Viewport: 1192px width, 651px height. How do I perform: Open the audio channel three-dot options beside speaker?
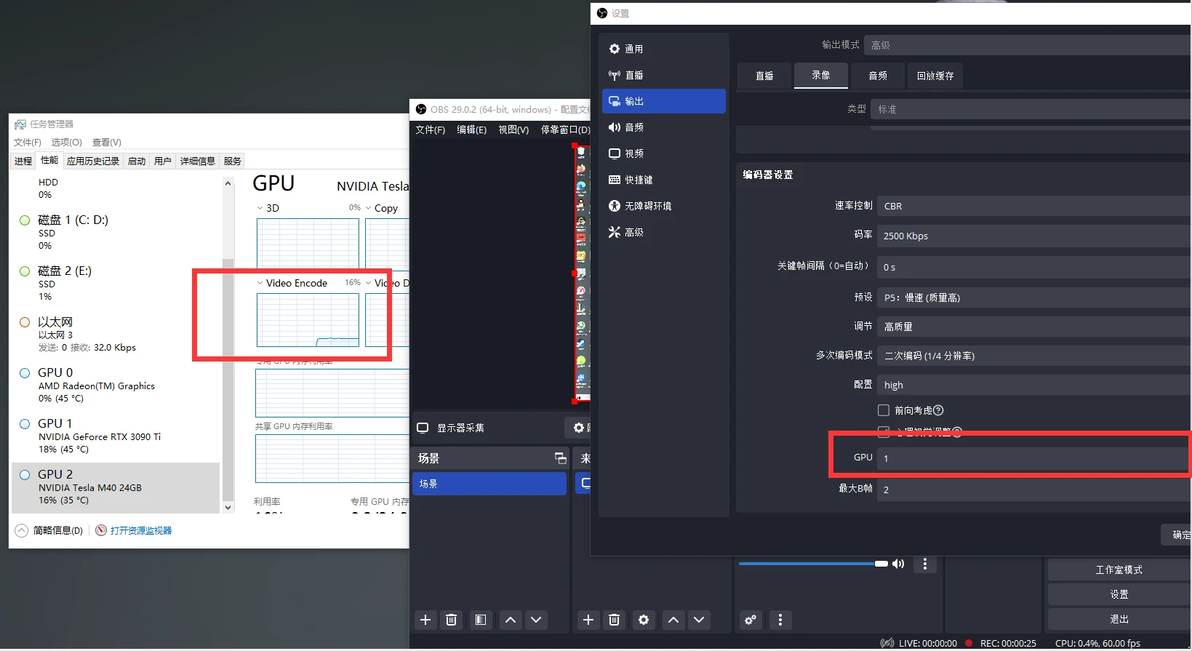(x=924, y=564)
